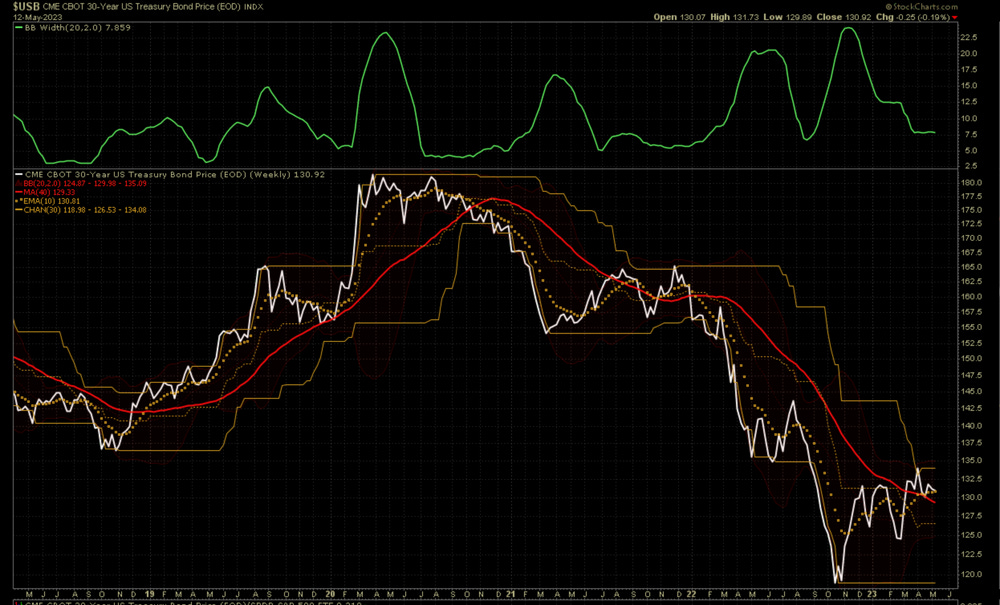Click the 2.5 label on BB Width axis
Screen dimensions: 1000x605
pyautogui.click(x=970, y=166)
